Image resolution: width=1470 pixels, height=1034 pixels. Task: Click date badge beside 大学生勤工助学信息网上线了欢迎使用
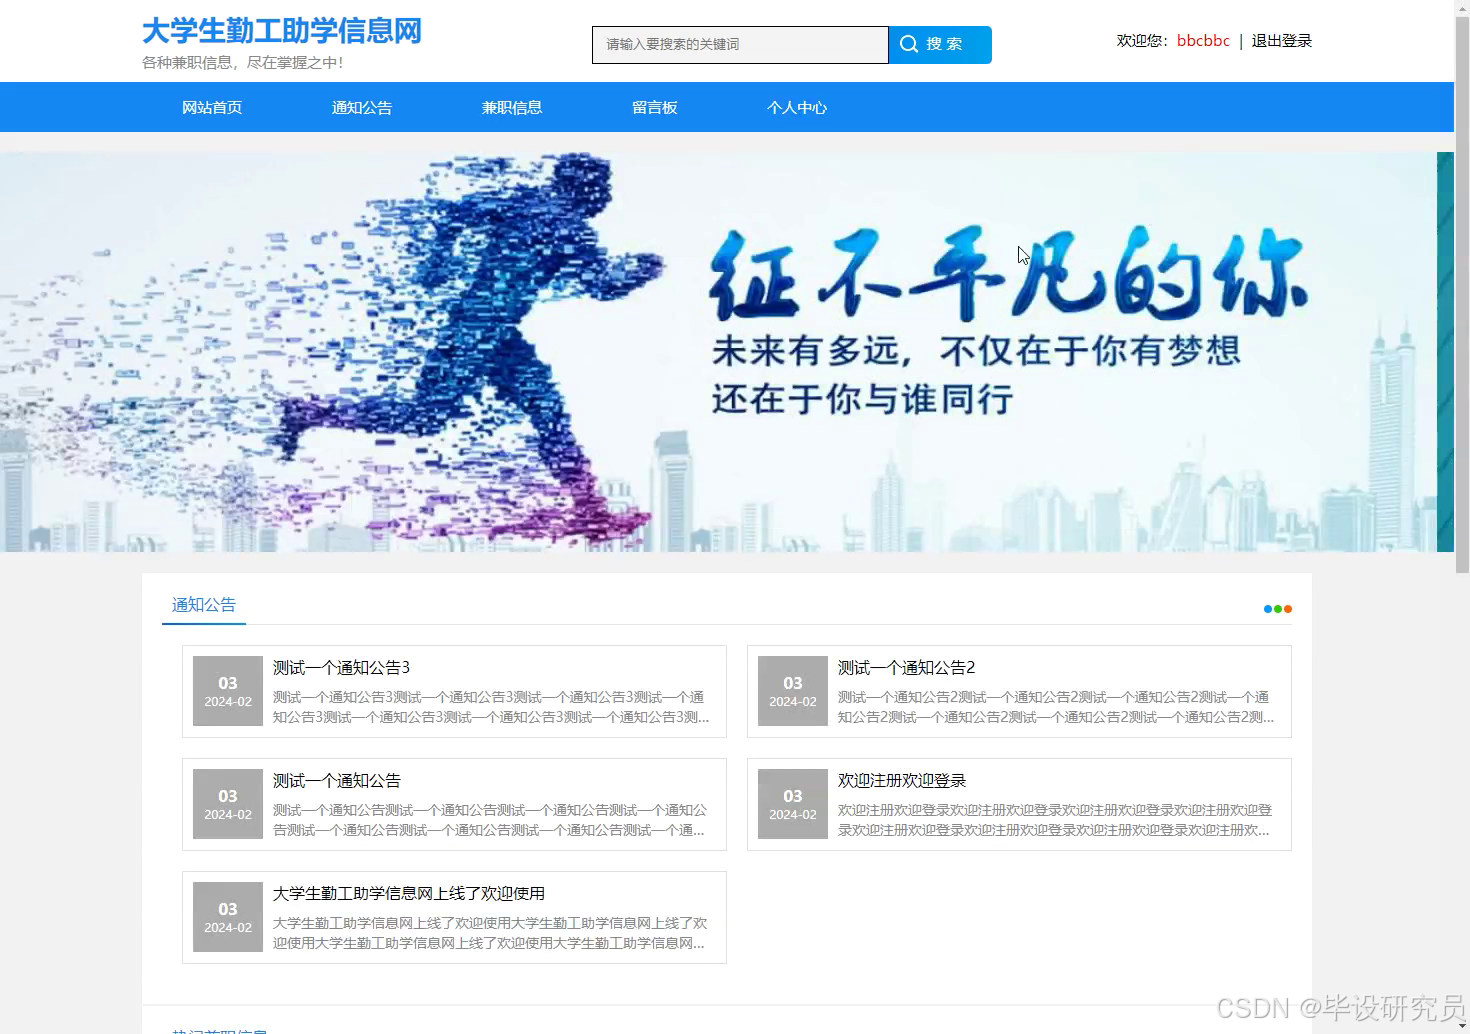tap(228, 917)
